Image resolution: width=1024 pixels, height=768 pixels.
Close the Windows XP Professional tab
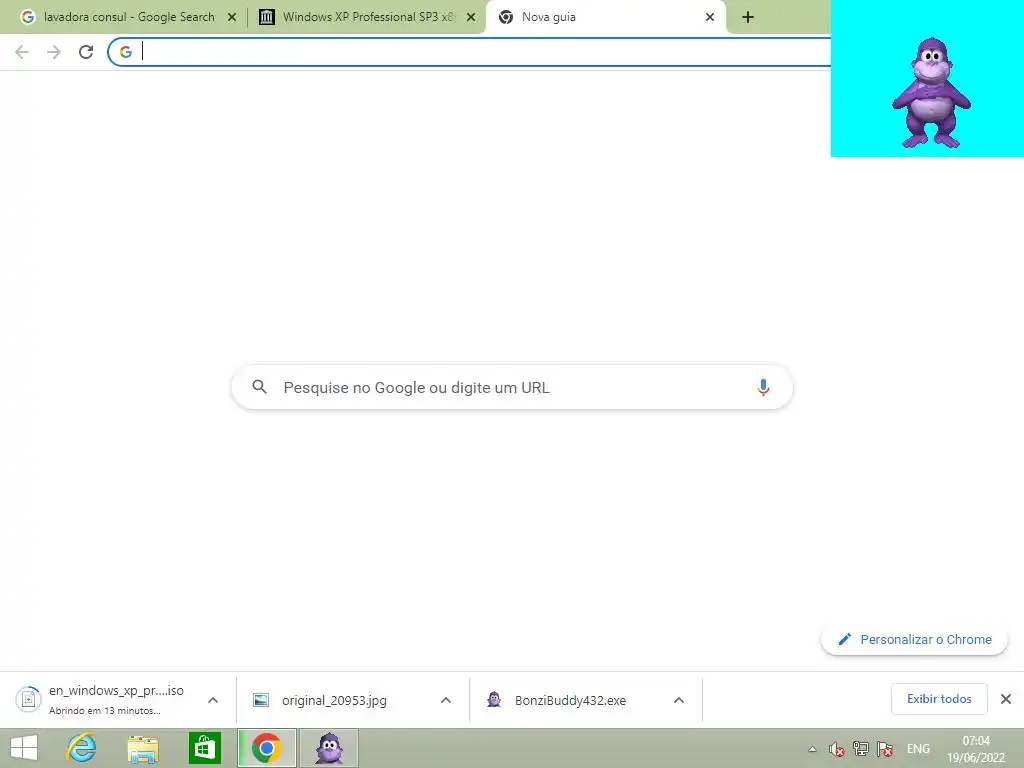(471, 17)
